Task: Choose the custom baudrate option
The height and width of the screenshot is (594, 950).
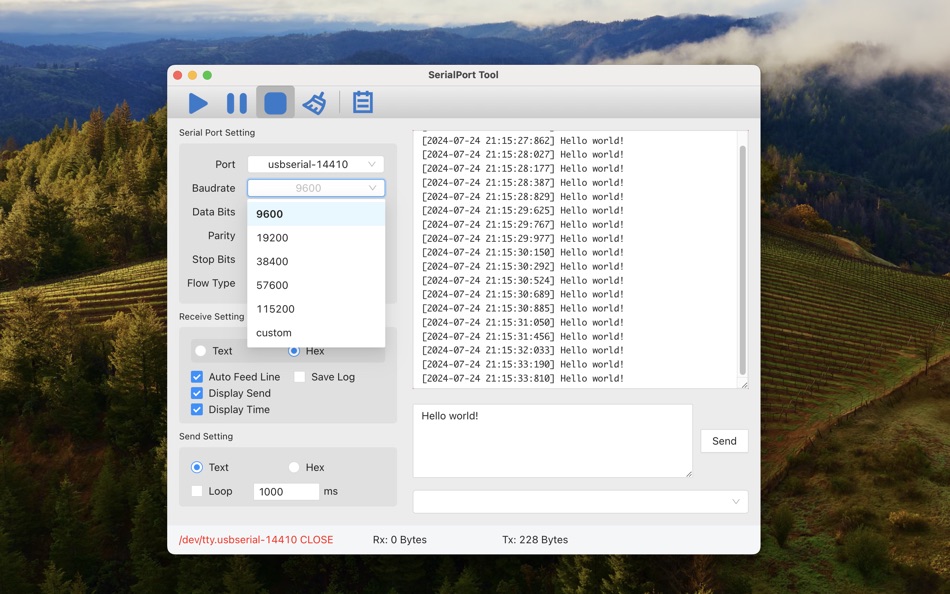Action: pyautogui.click(x=272, y=333)
